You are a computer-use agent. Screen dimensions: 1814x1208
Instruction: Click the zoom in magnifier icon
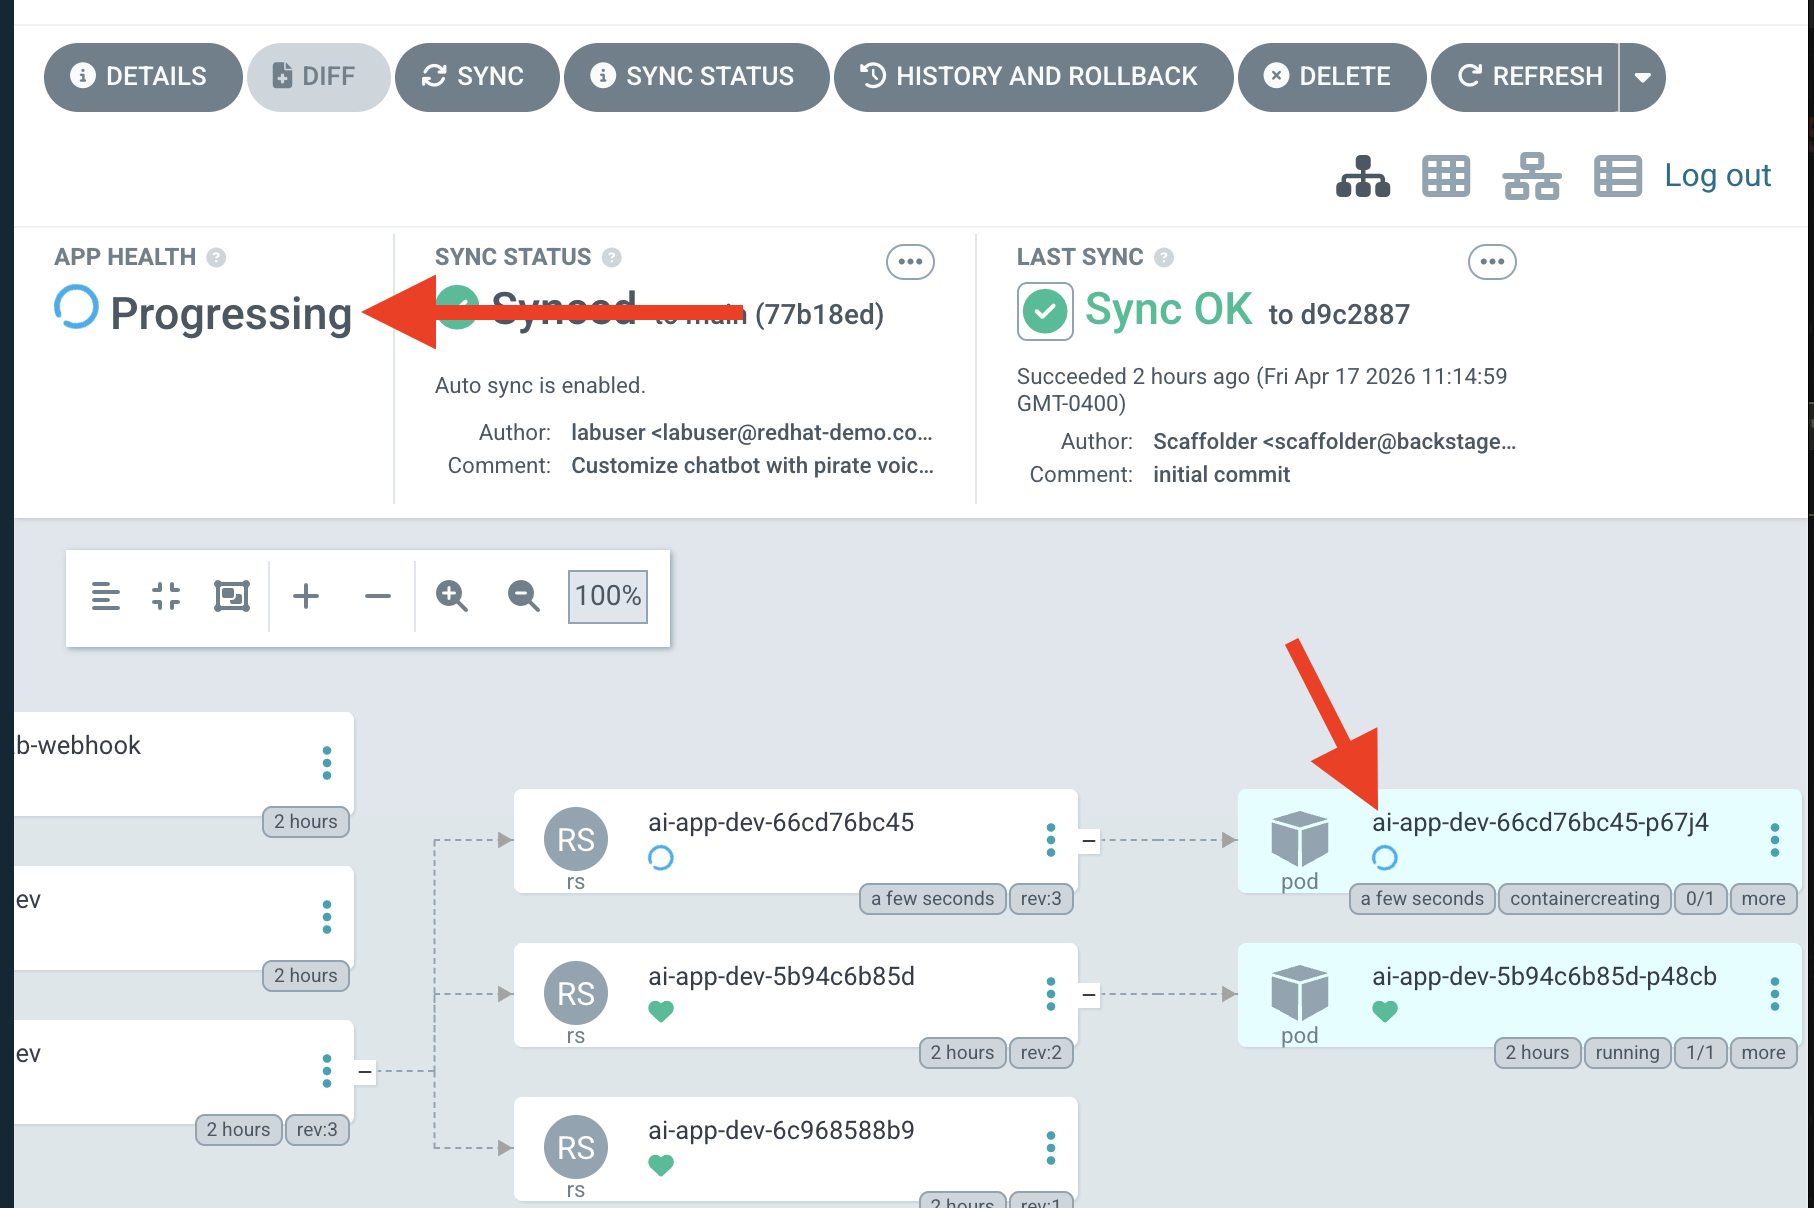[451, 596]
